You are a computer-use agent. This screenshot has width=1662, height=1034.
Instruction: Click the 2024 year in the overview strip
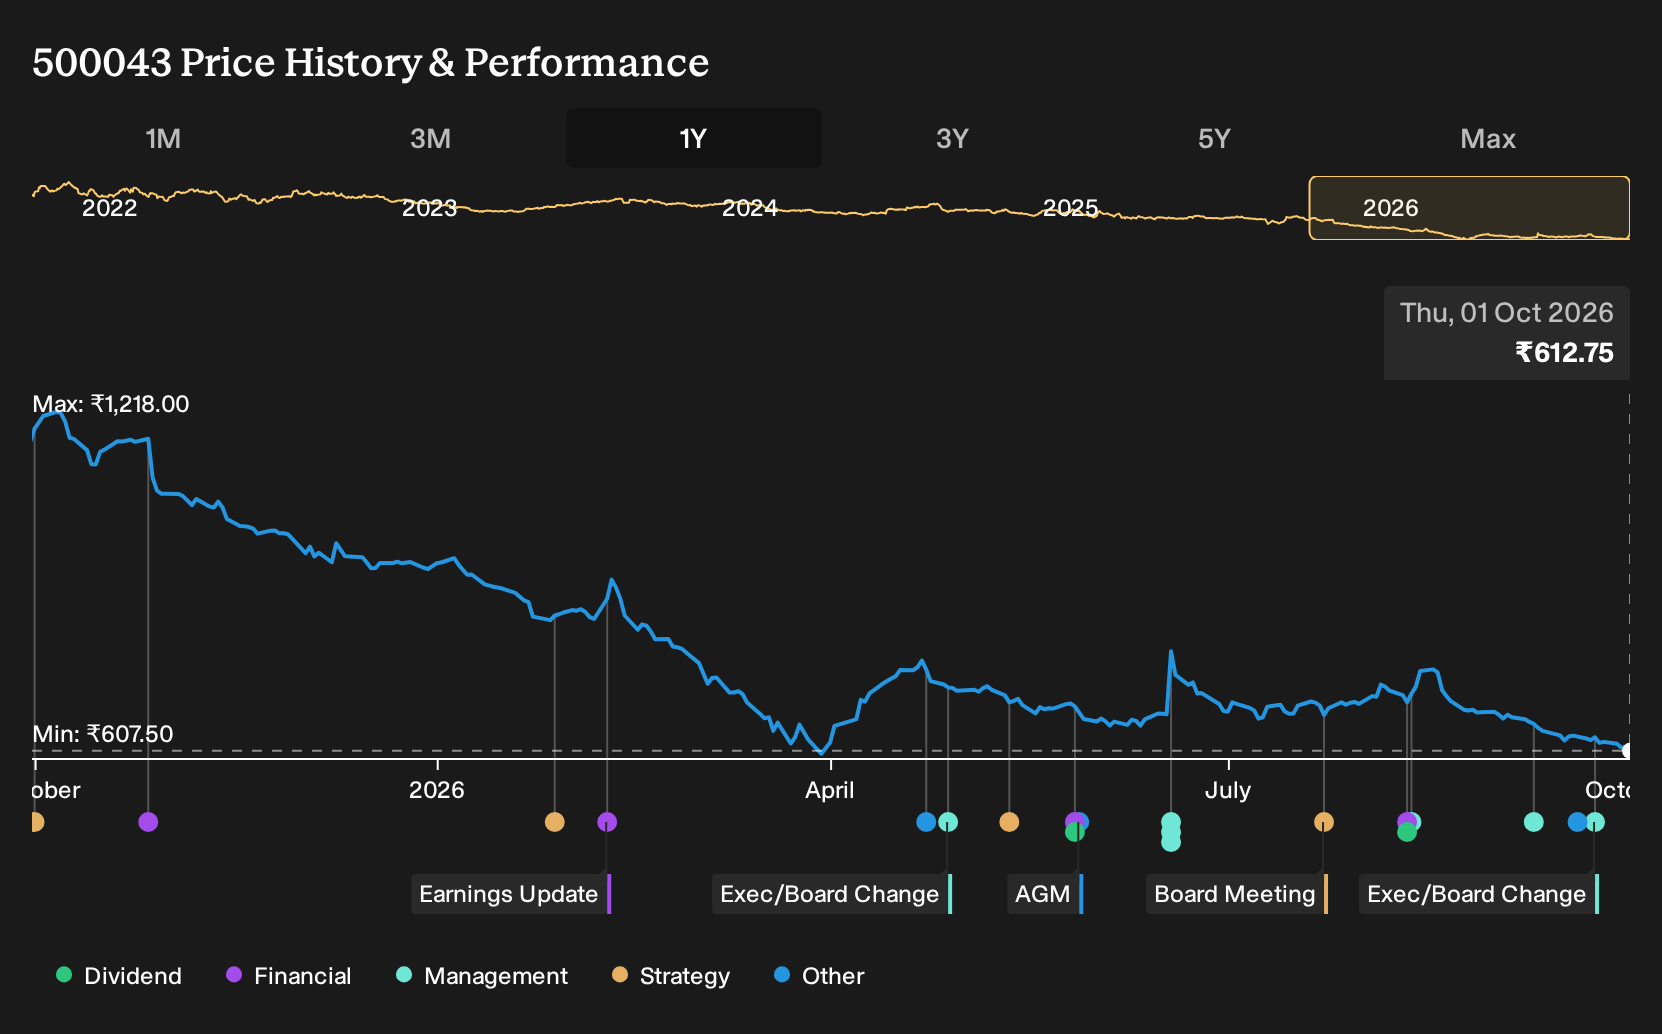[x=750, y=208]
